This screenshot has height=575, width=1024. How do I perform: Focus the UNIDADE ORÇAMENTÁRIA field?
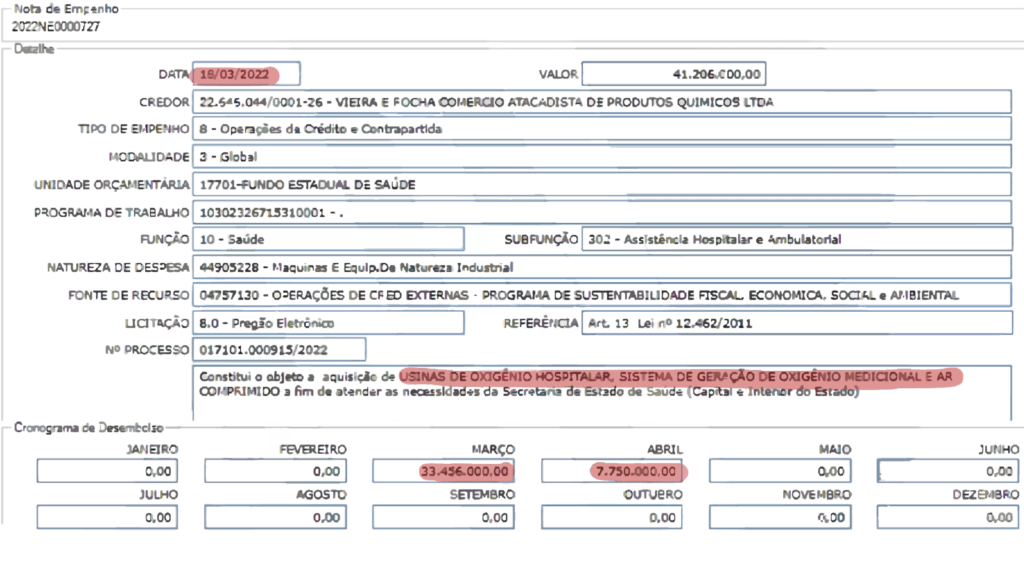tap(602, 185)
